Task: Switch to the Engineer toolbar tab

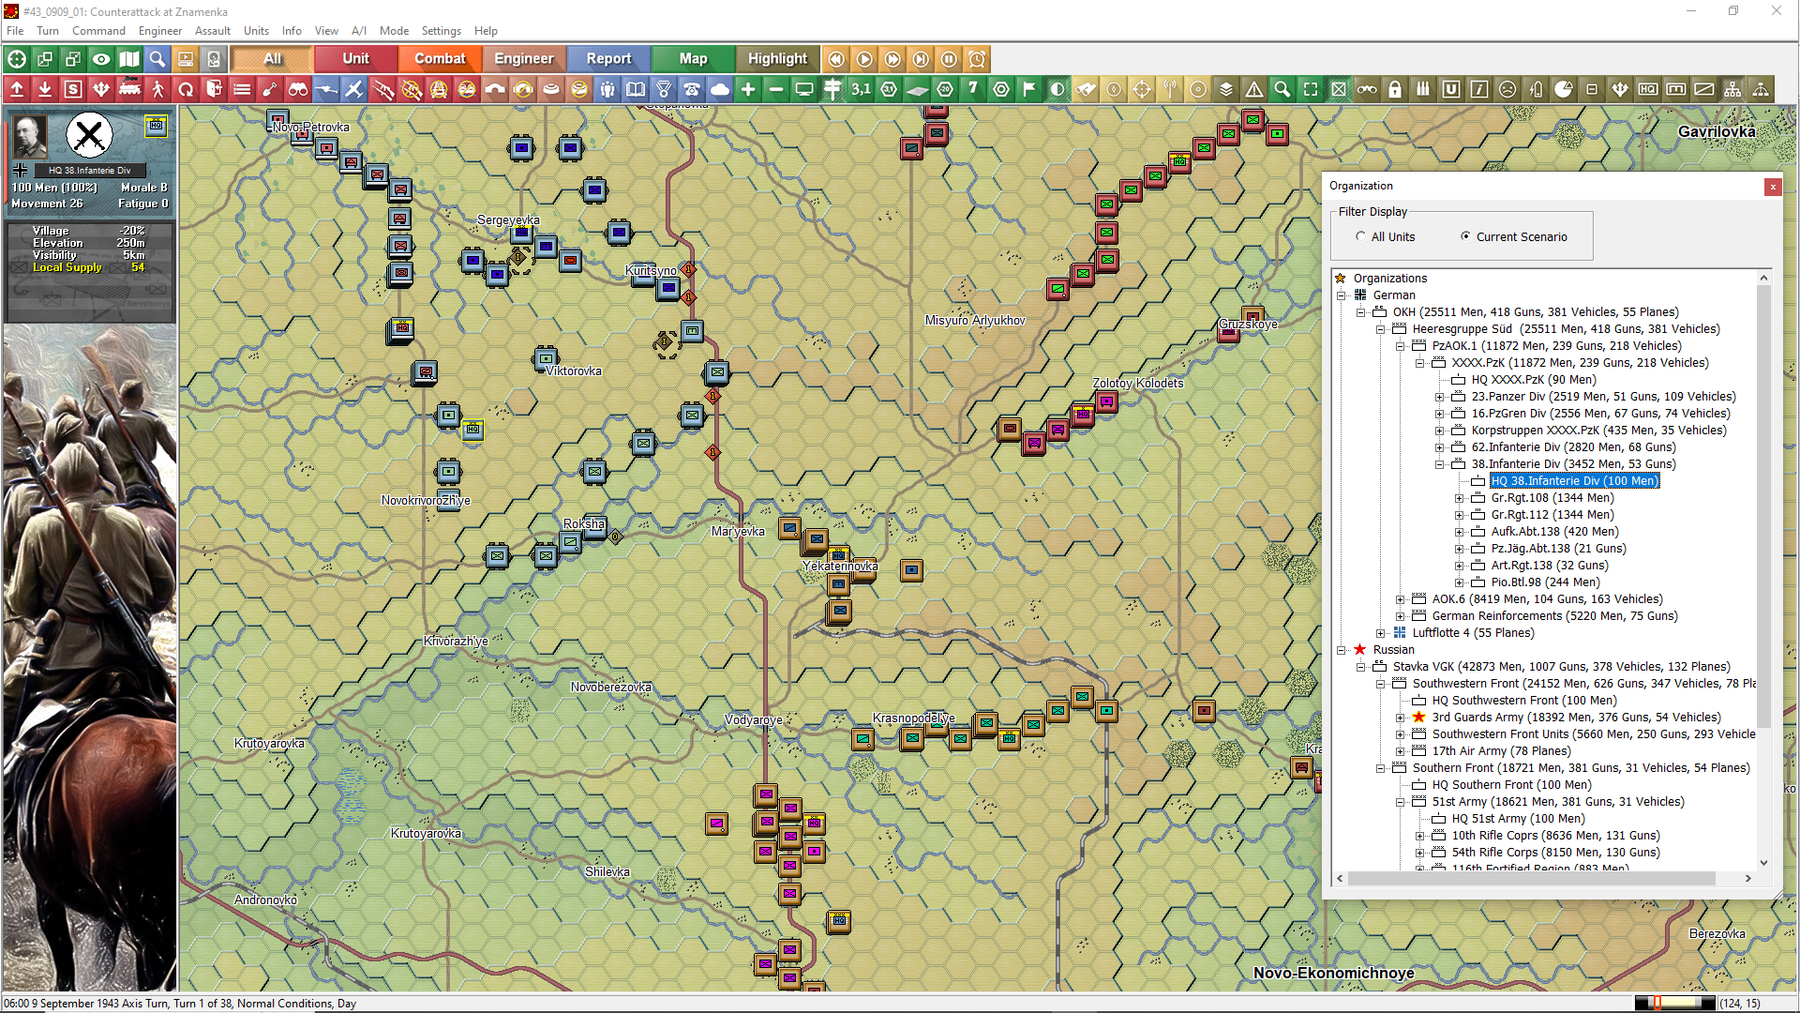Action: 523,59
